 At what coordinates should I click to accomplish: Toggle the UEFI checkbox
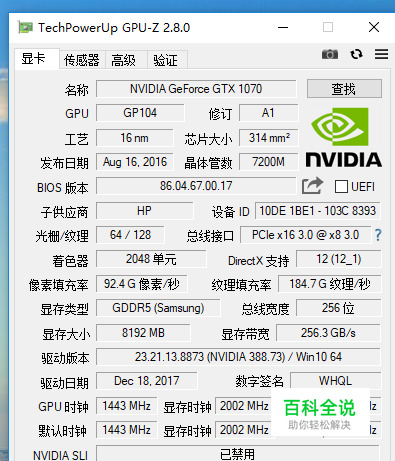tap(341, 186)
